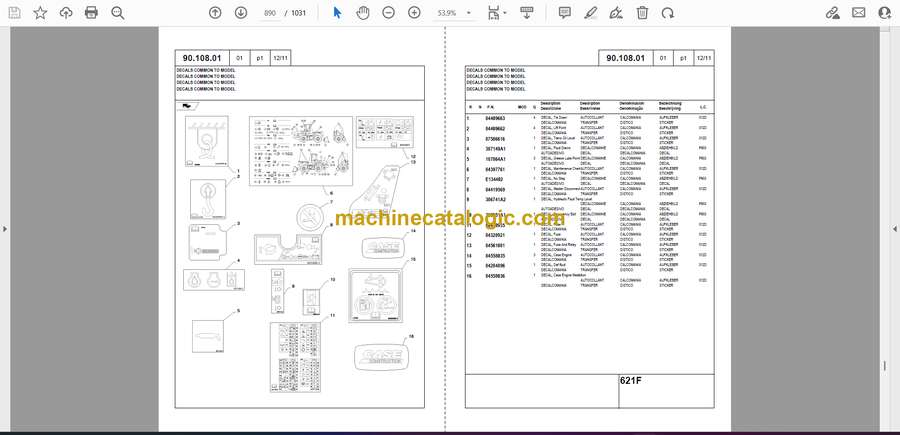Viewport: 900px width, 435px height.
Task: Click part number 84558836
Action: tap(495, 276)
